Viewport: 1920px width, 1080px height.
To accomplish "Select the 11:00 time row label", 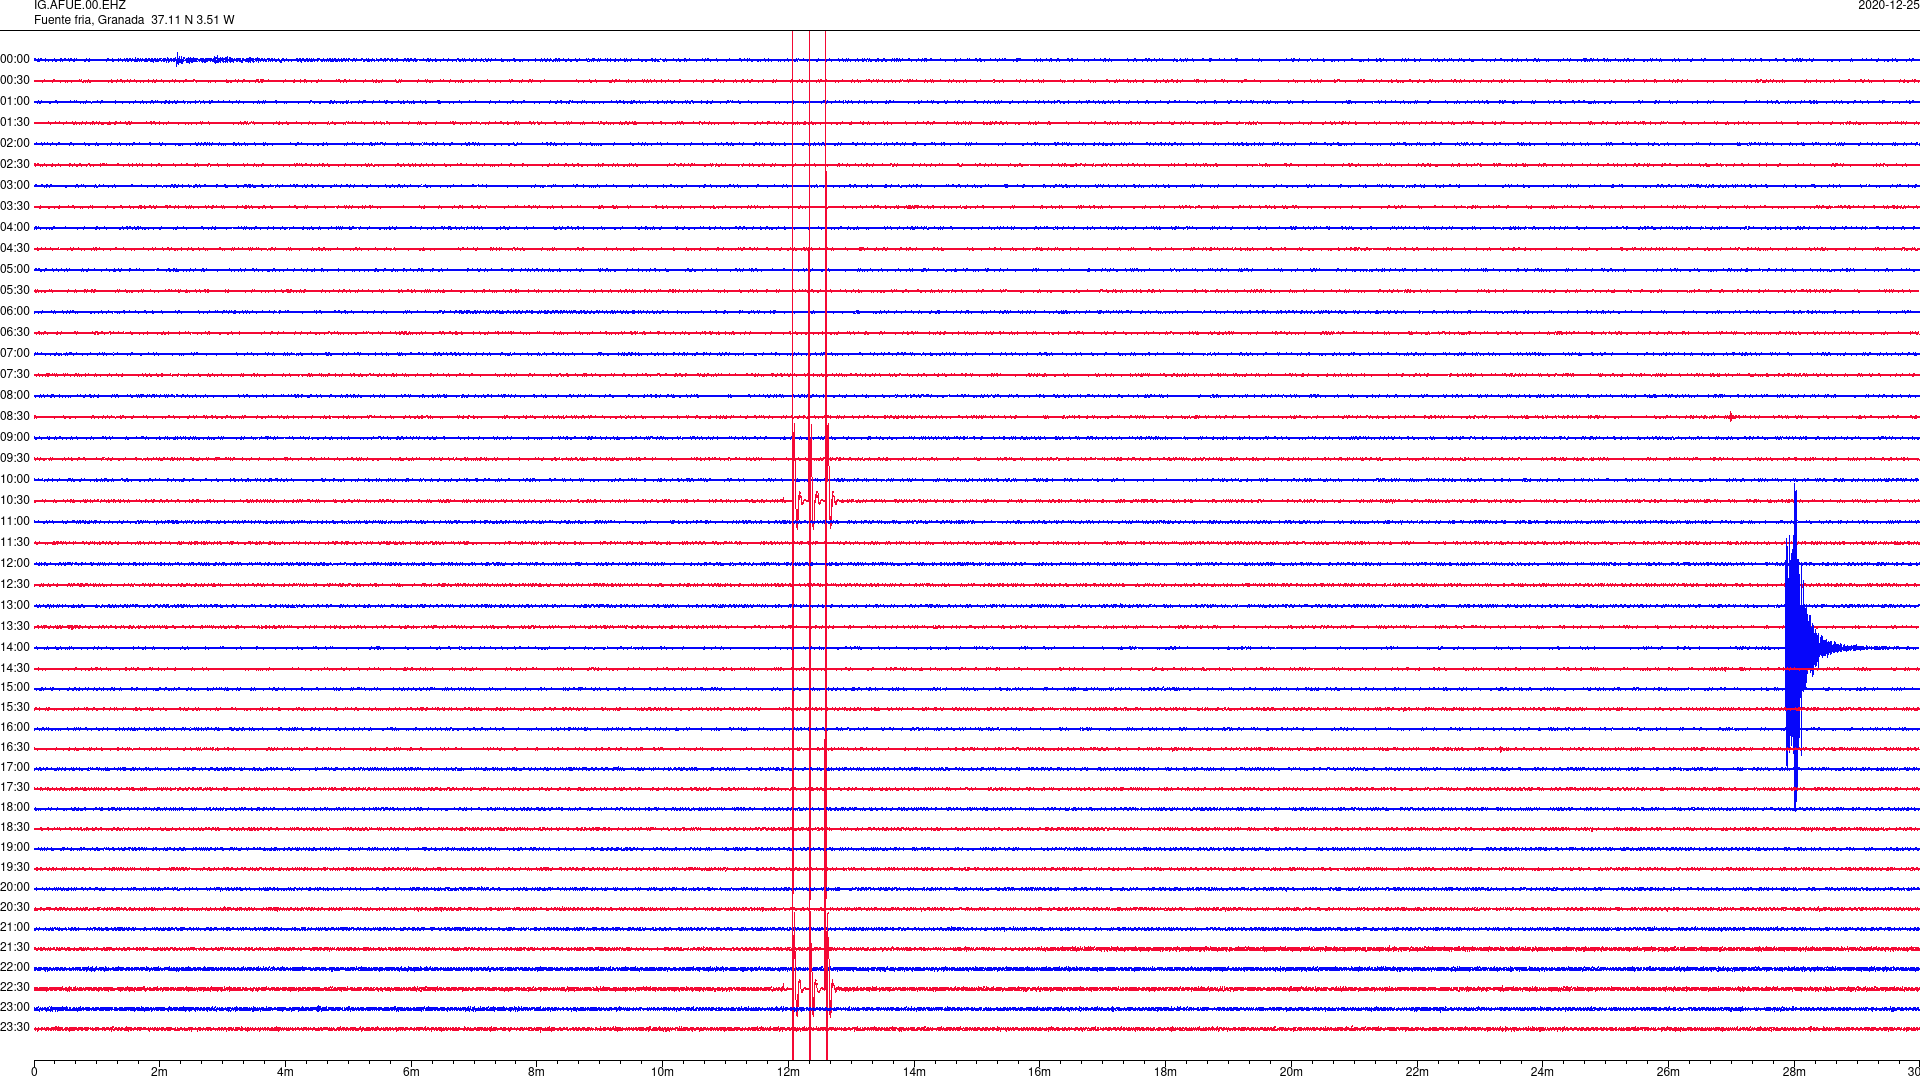I will (x=15, y=522).
